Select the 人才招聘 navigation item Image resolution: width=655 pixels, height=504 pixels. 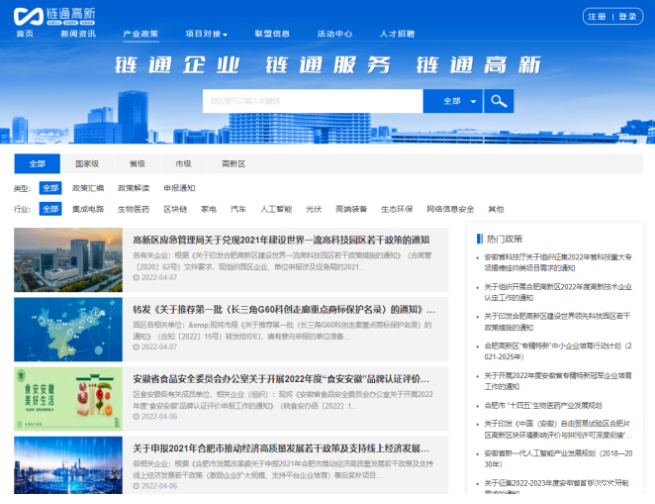tap(396, 34)
